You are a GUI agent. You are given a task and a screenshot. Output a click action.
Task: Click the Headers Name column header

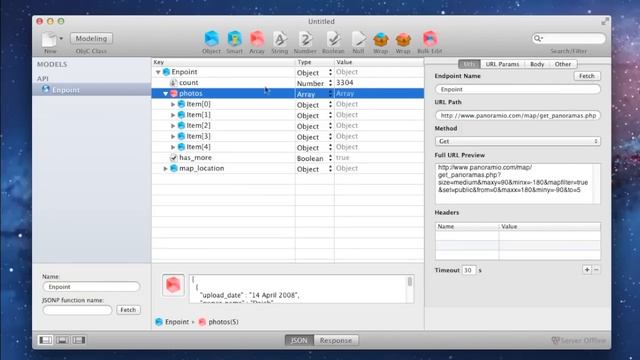pos(467,226)
